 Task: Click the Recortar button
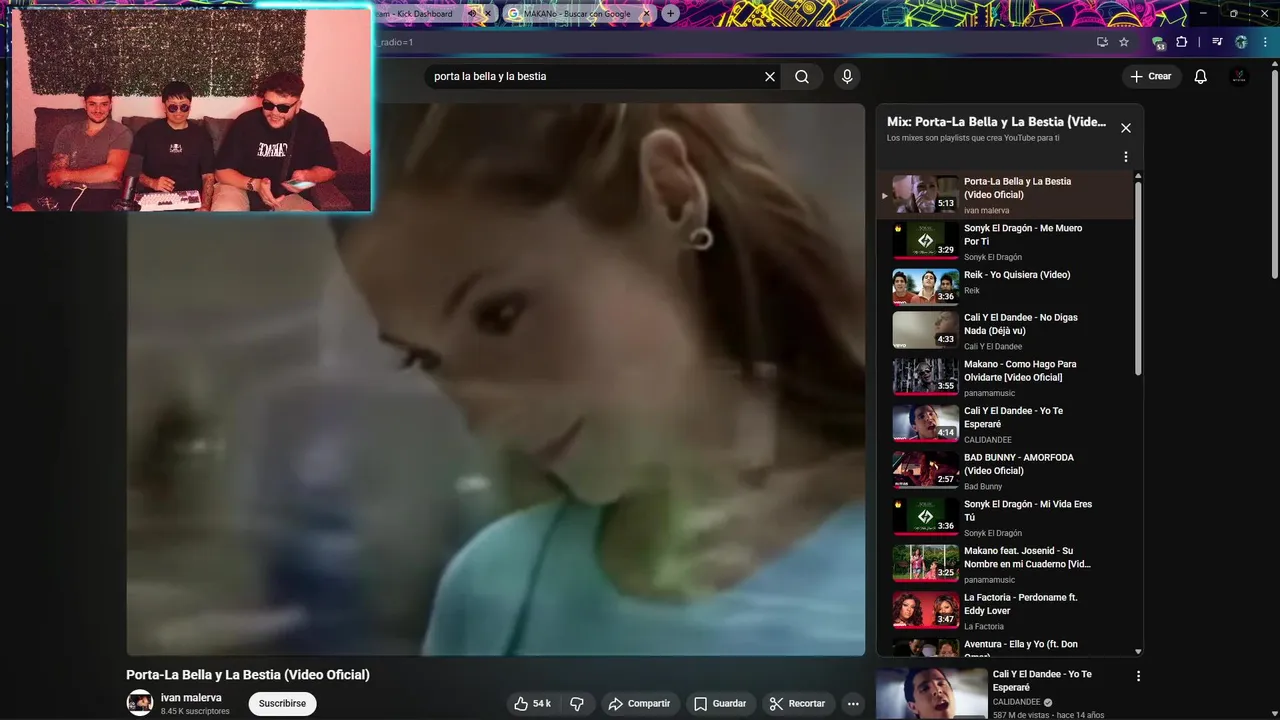click(x=798, y=704)
